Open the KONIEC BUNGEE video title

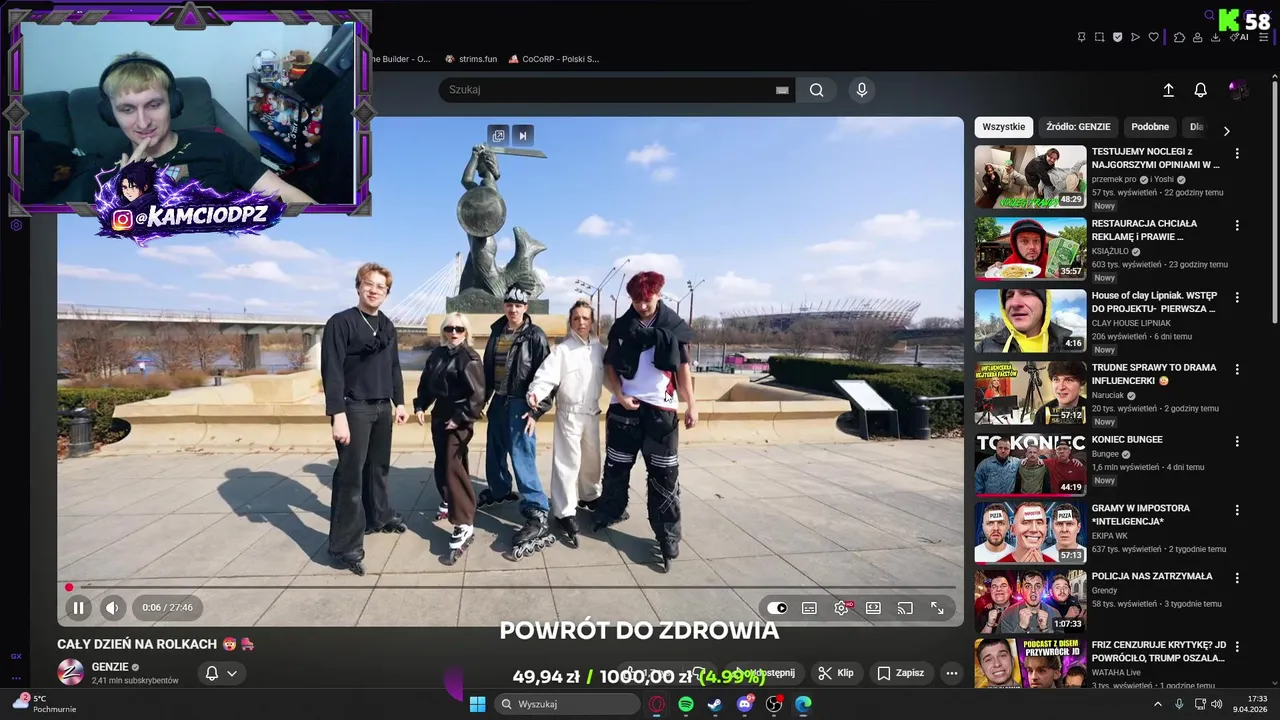[x=1127, y=439]
